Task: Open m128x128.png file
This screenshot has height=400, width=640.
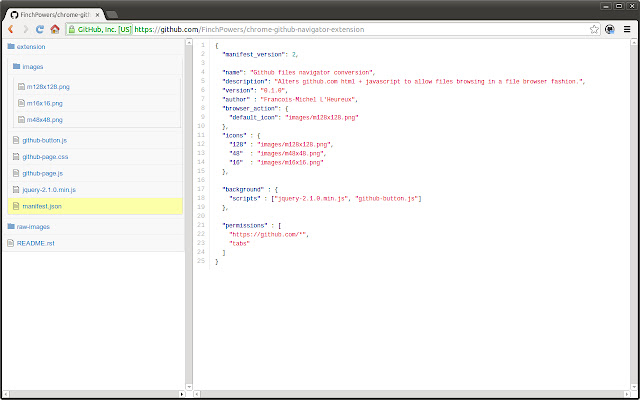Action: coord(48,87)
